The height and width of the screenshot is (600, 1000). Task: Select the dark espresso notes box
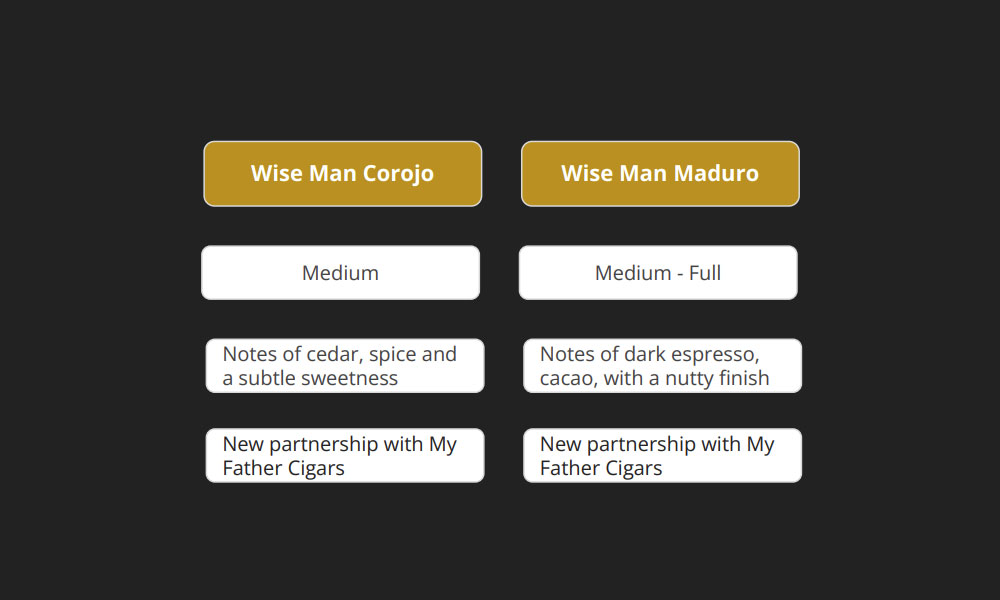(x=662, y=365)
